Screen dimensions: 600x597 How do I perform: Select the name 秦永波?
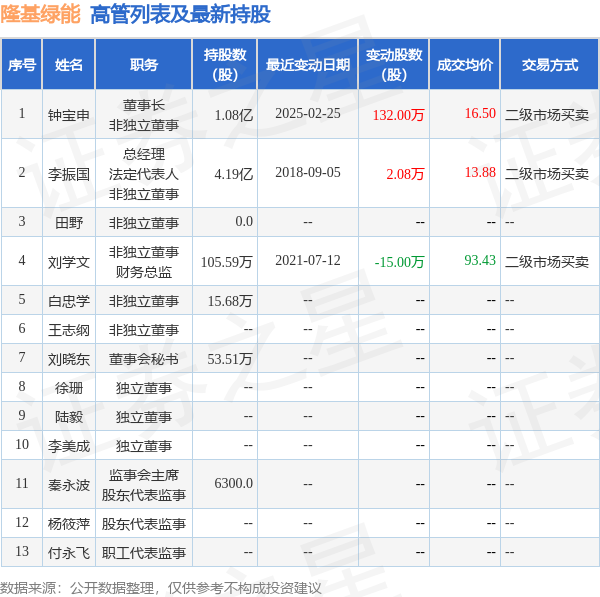pyautogui.click(x=69, y=485)
